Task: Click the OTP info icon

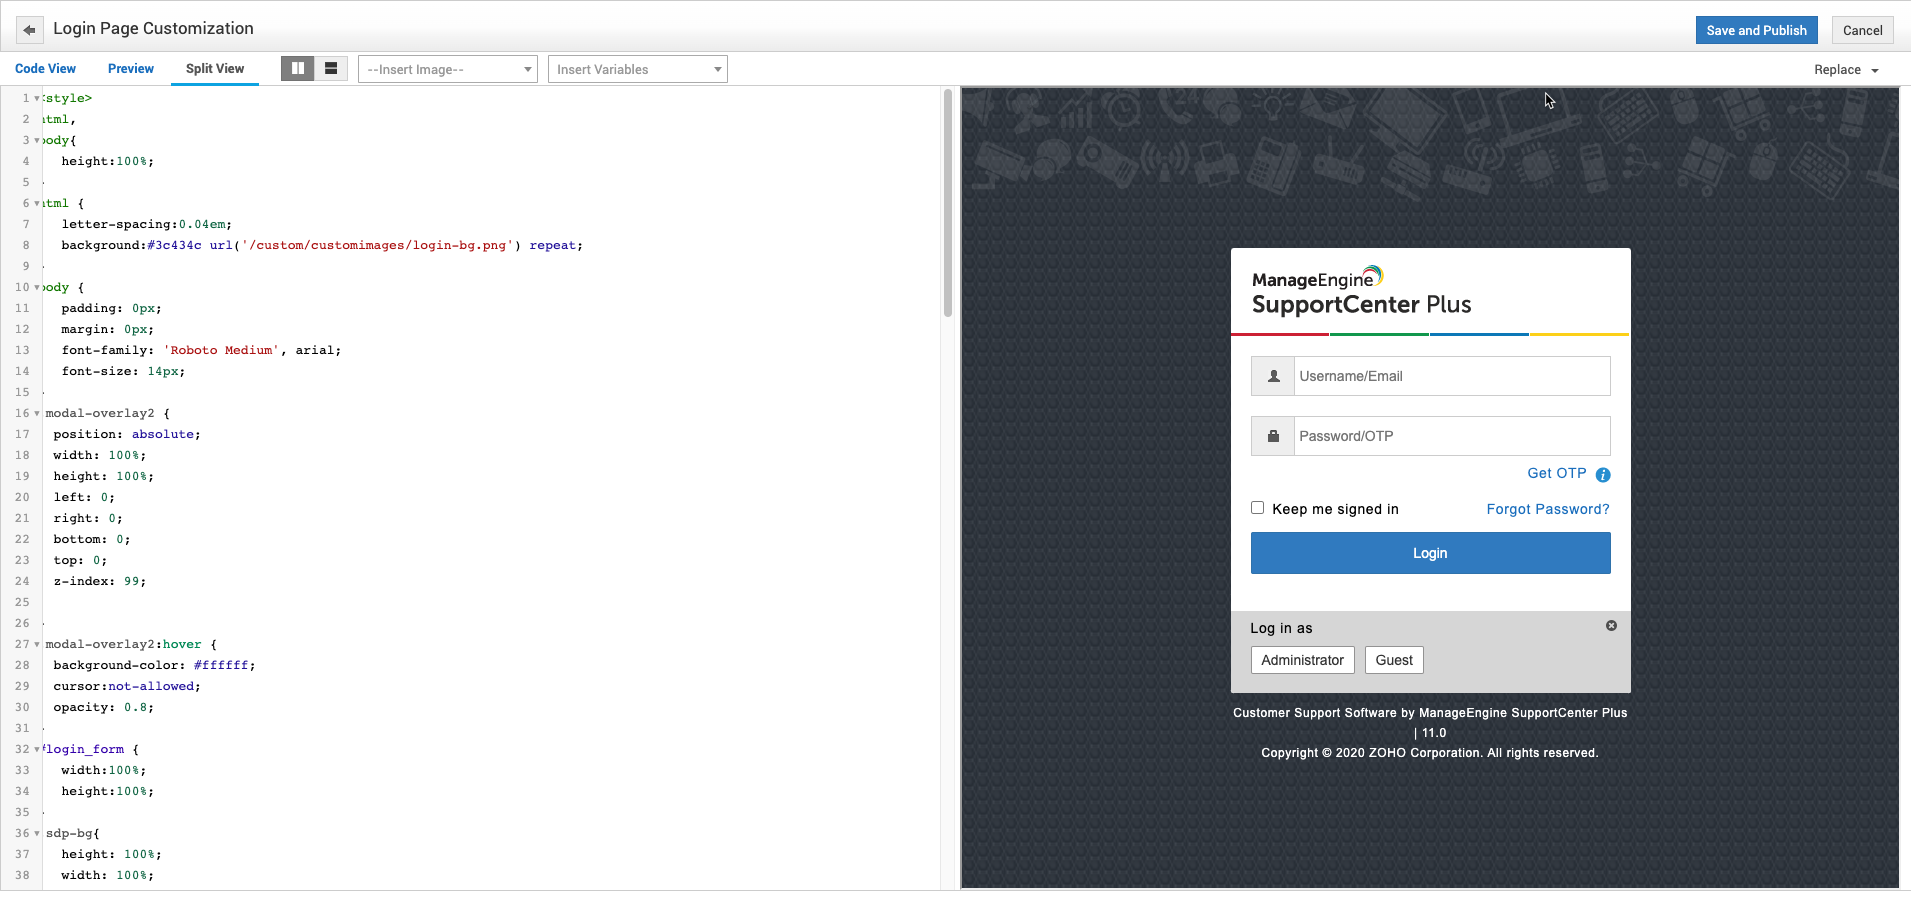Action: 1603,475
